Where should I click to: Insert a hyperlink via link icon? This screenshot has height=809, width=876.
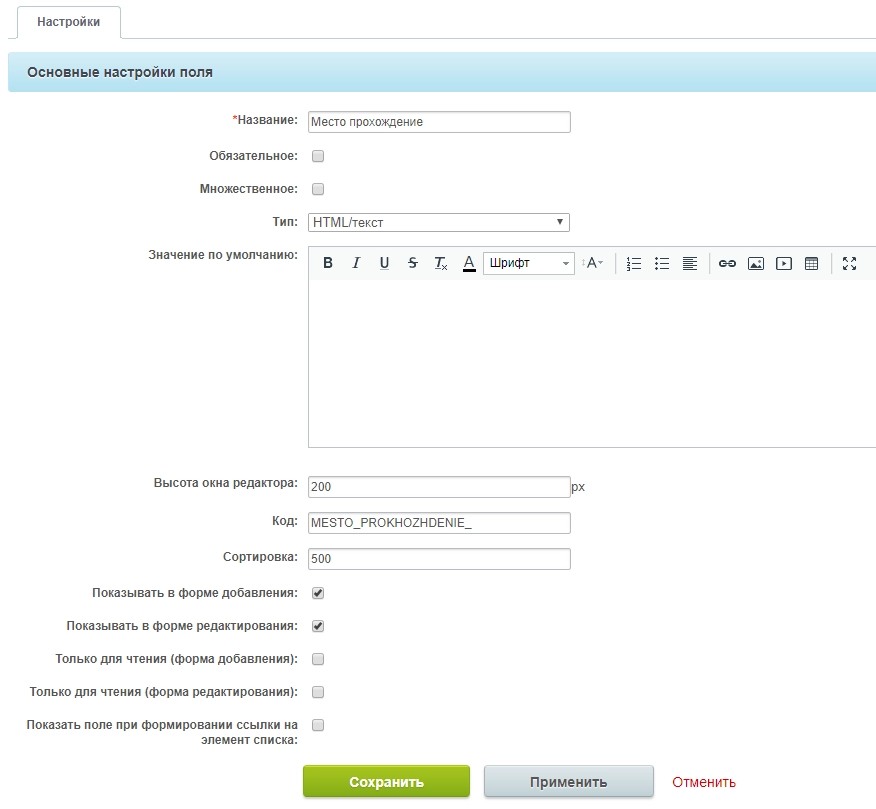tap(727, 263)
